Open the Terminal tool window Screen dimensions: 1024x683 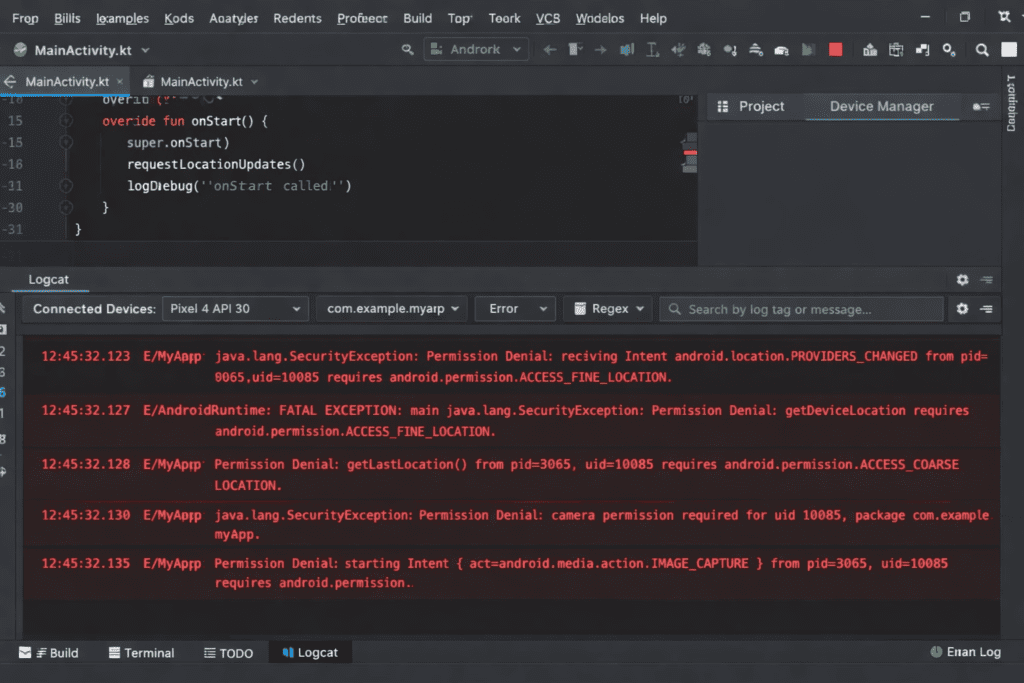(141, 652)
